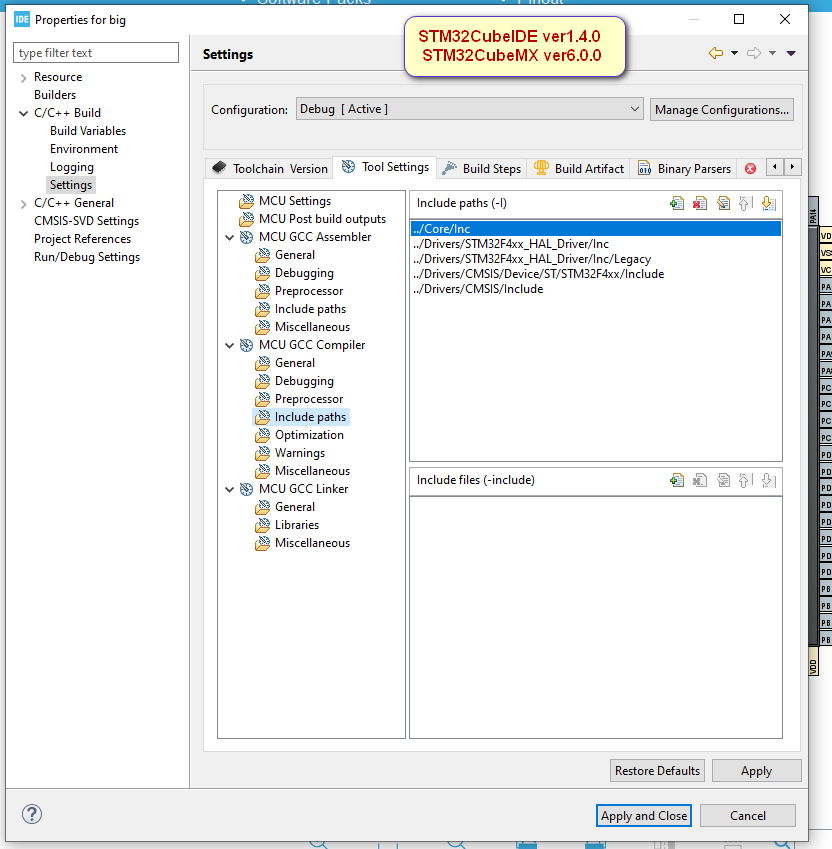Select the Tool Settings tab
This screenshot has width=832, height=849.
pos(385,167)
